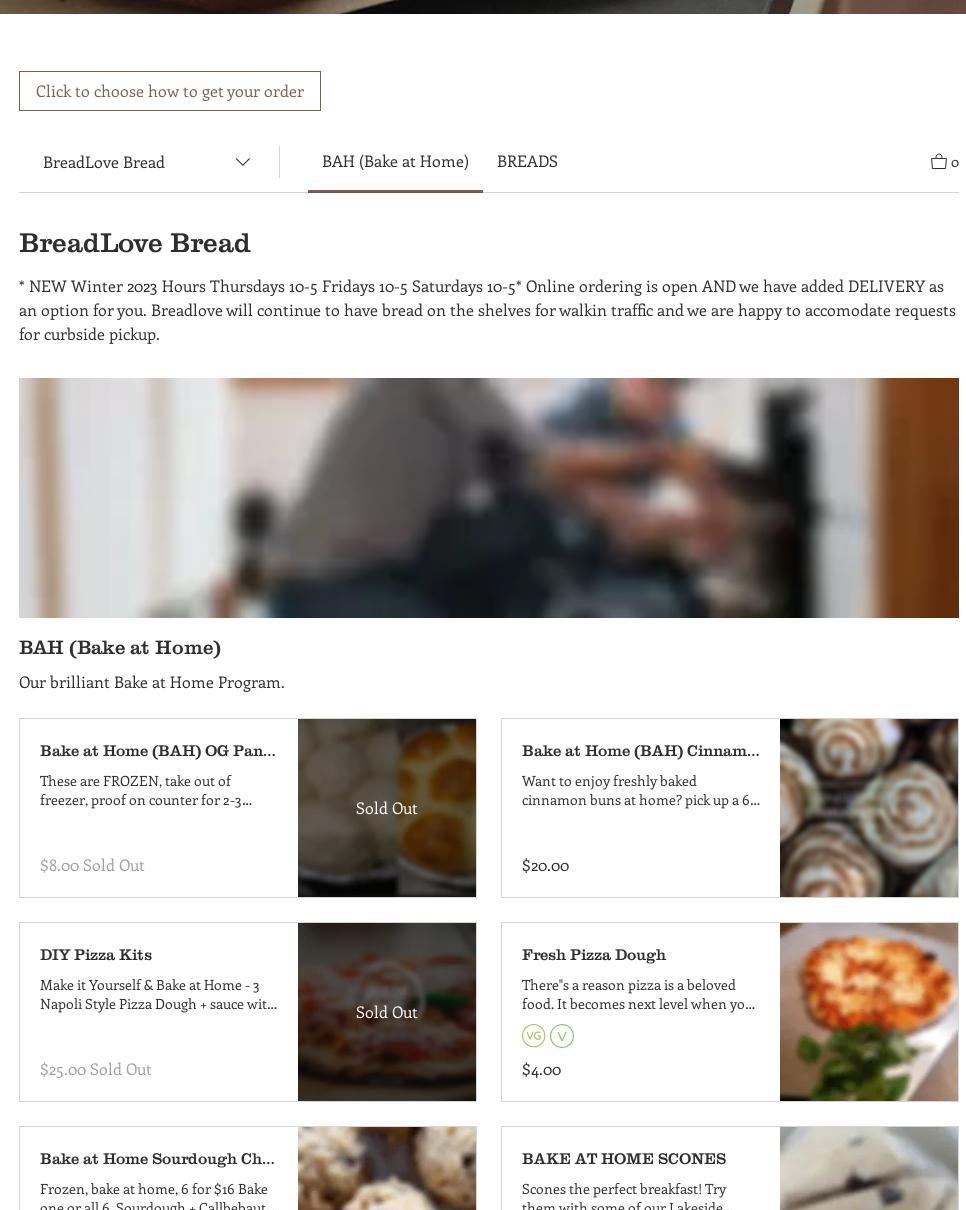Screen dimensions: 966x1210
Task: Click to choose how to get your order
Action: coord(170,91)
